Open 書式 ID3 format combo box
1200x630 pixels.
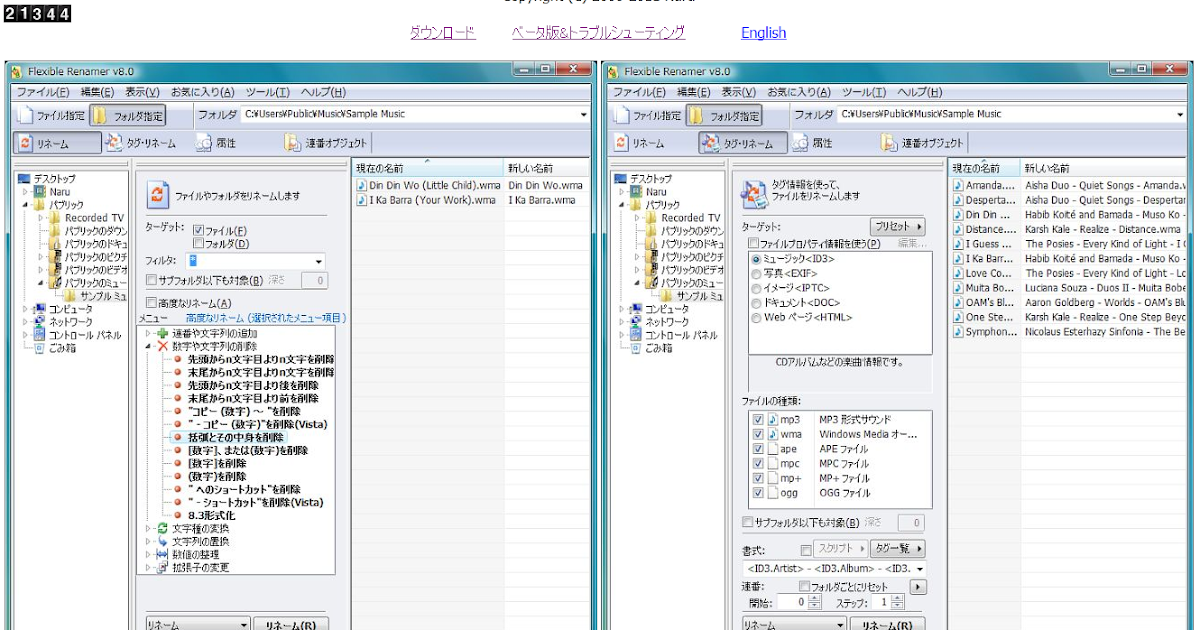(x=834, y=568)
